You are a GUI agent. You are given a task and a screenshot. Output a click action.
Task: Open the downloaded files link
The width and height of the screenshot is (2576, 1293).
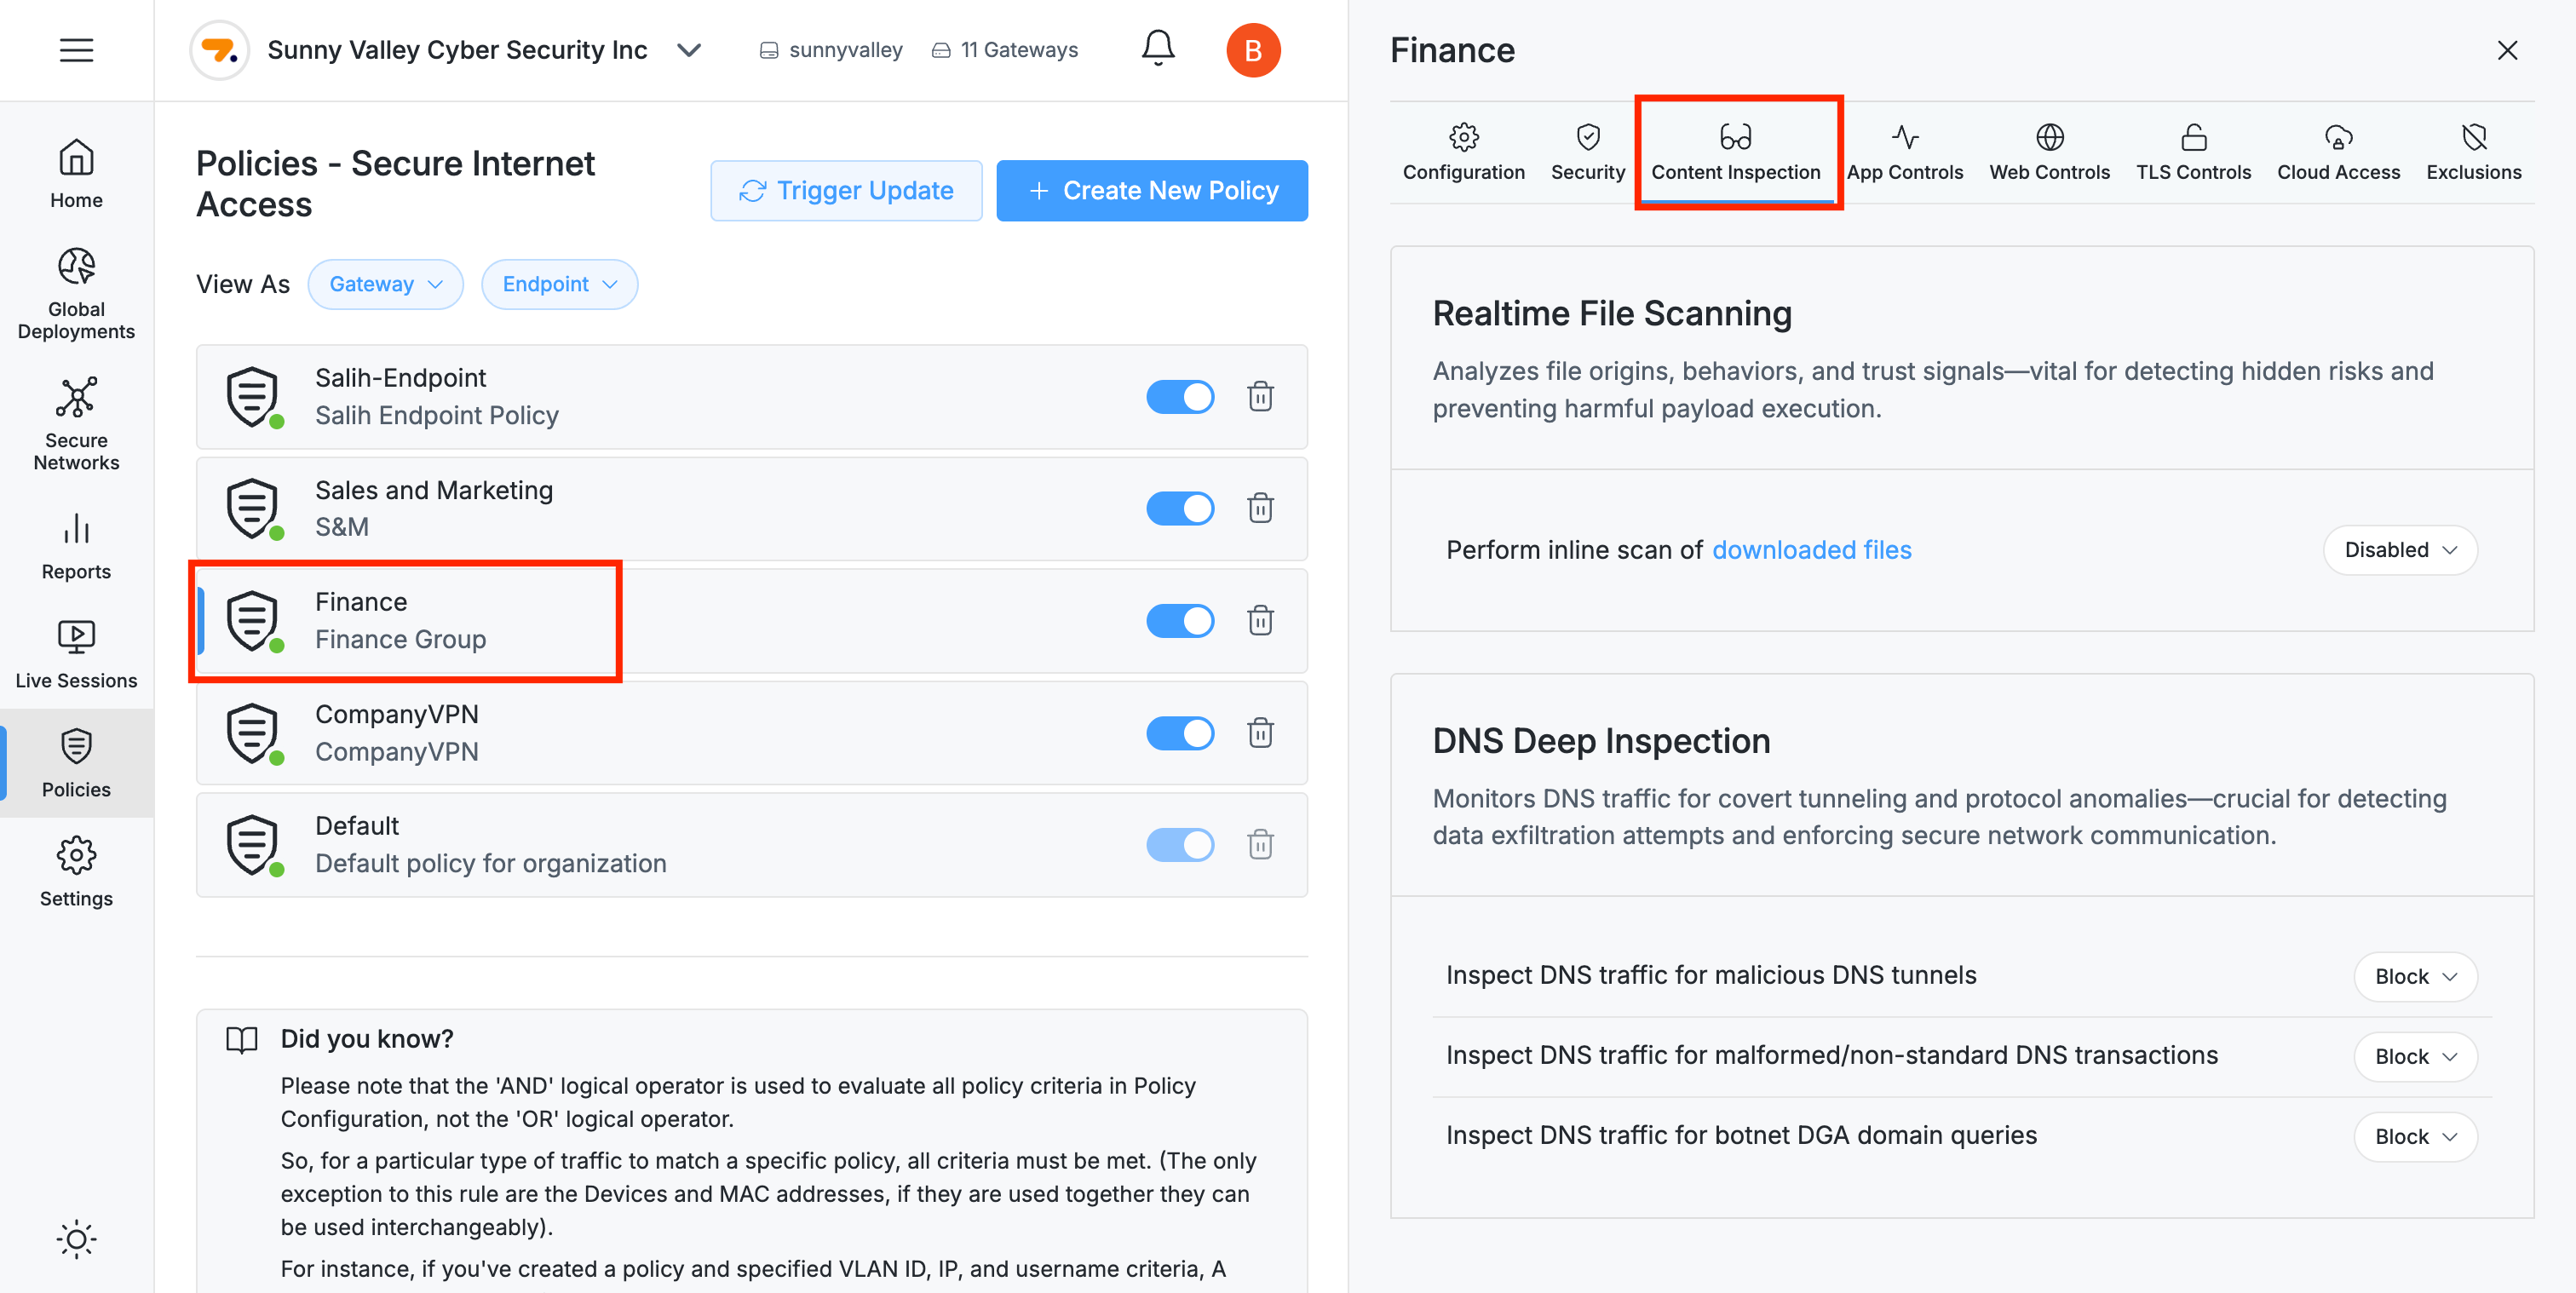1812,549
